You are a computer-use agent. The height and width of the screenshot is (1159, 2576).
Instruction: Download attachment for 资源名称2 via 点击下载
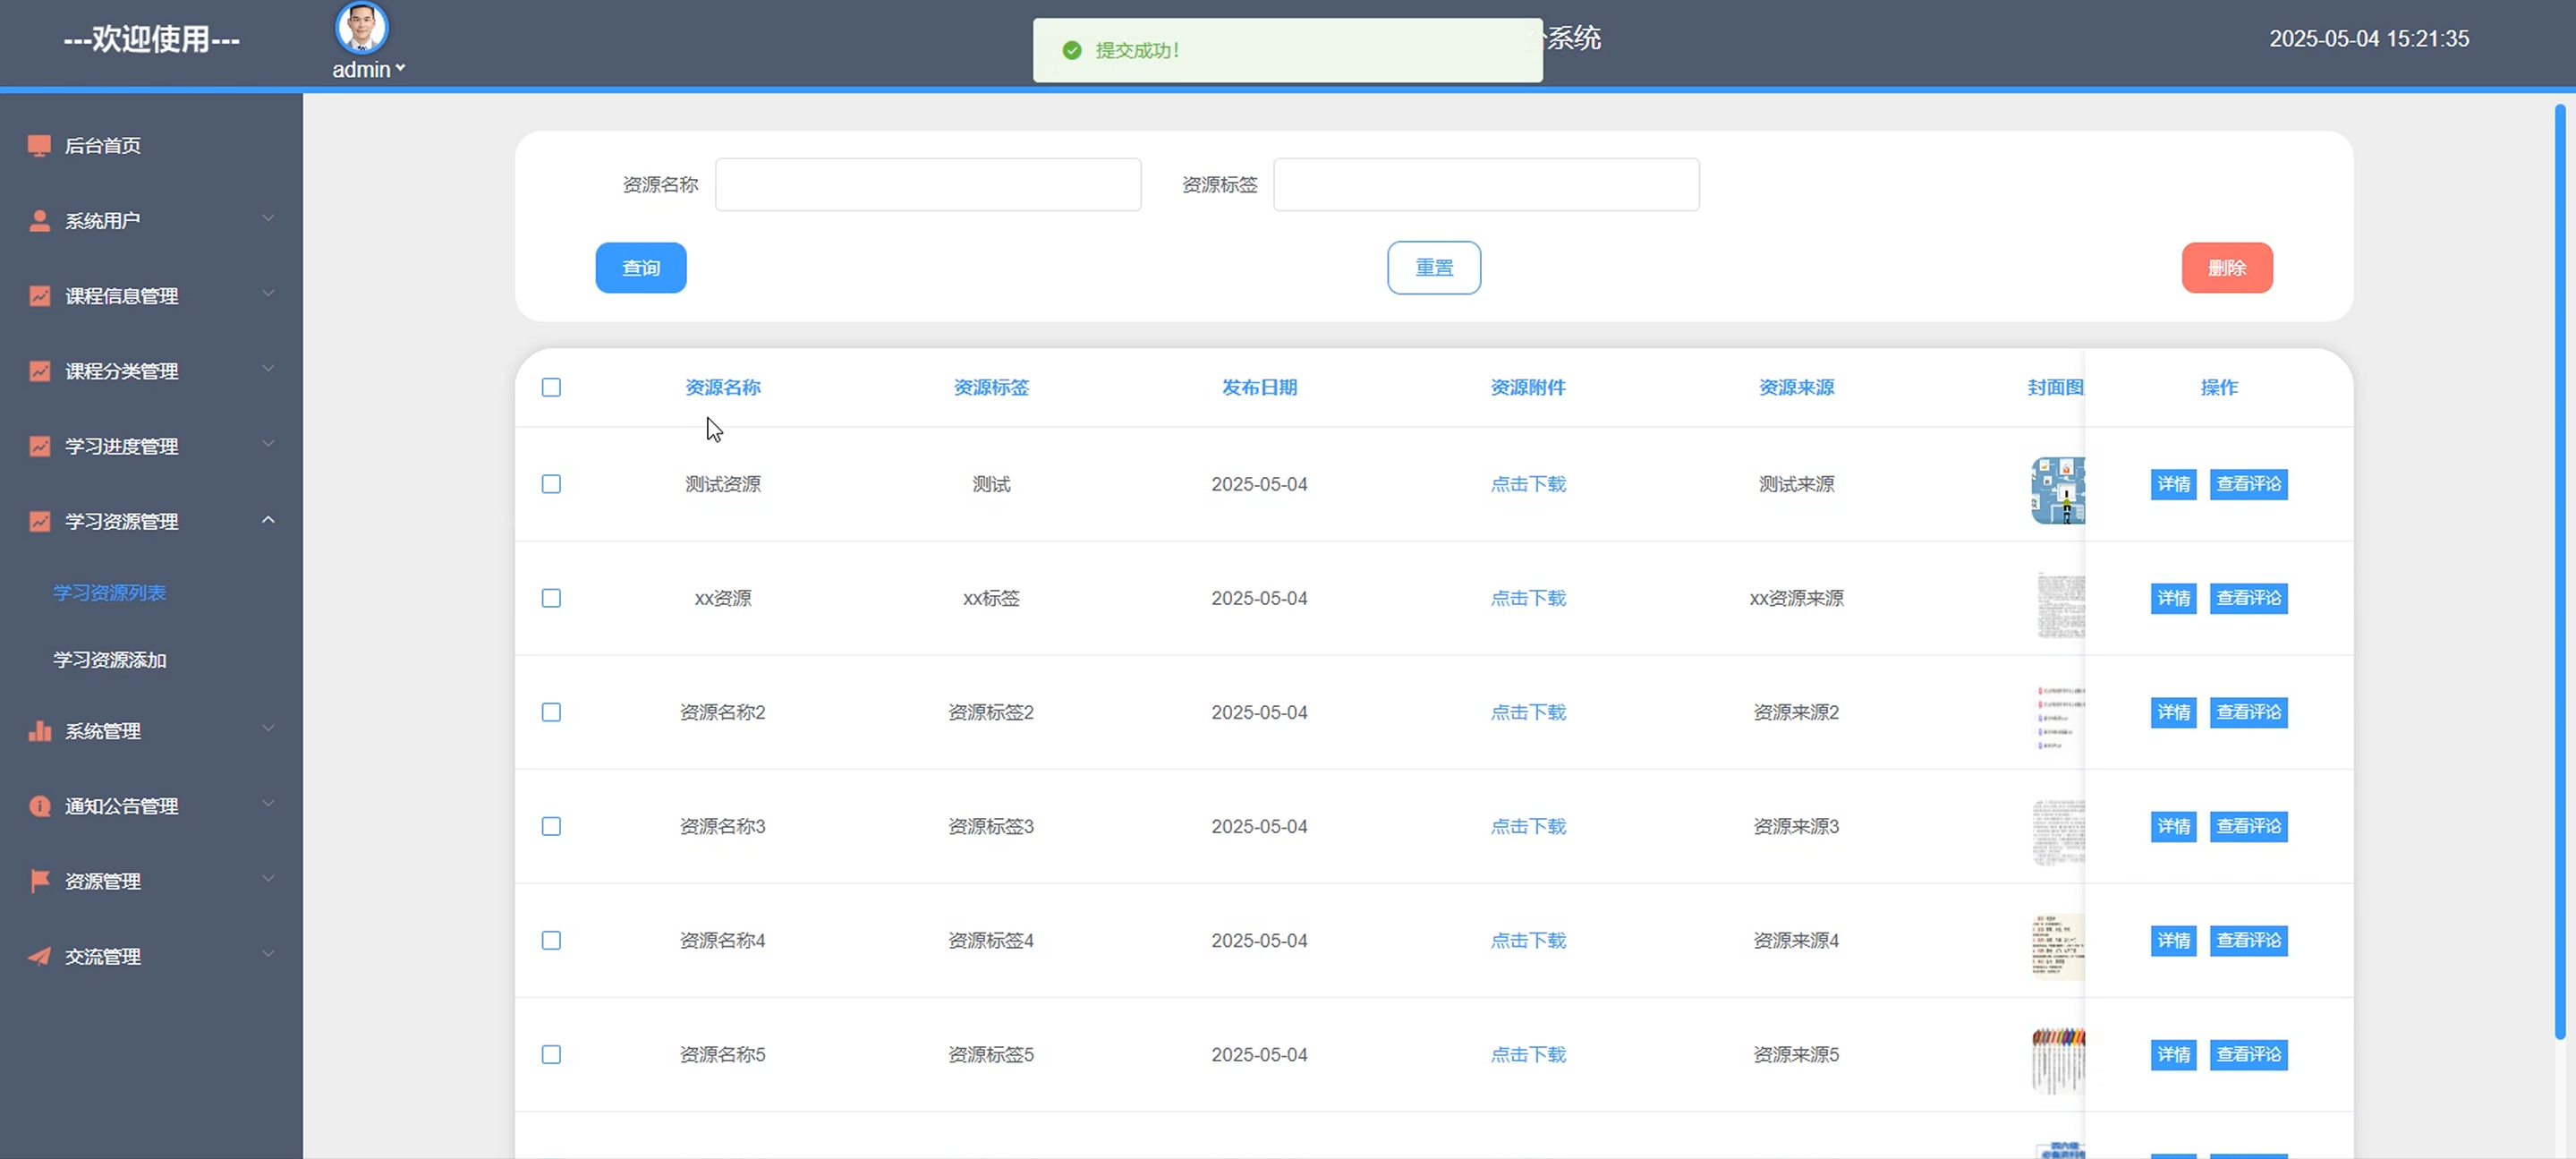tap(1528, 712)
